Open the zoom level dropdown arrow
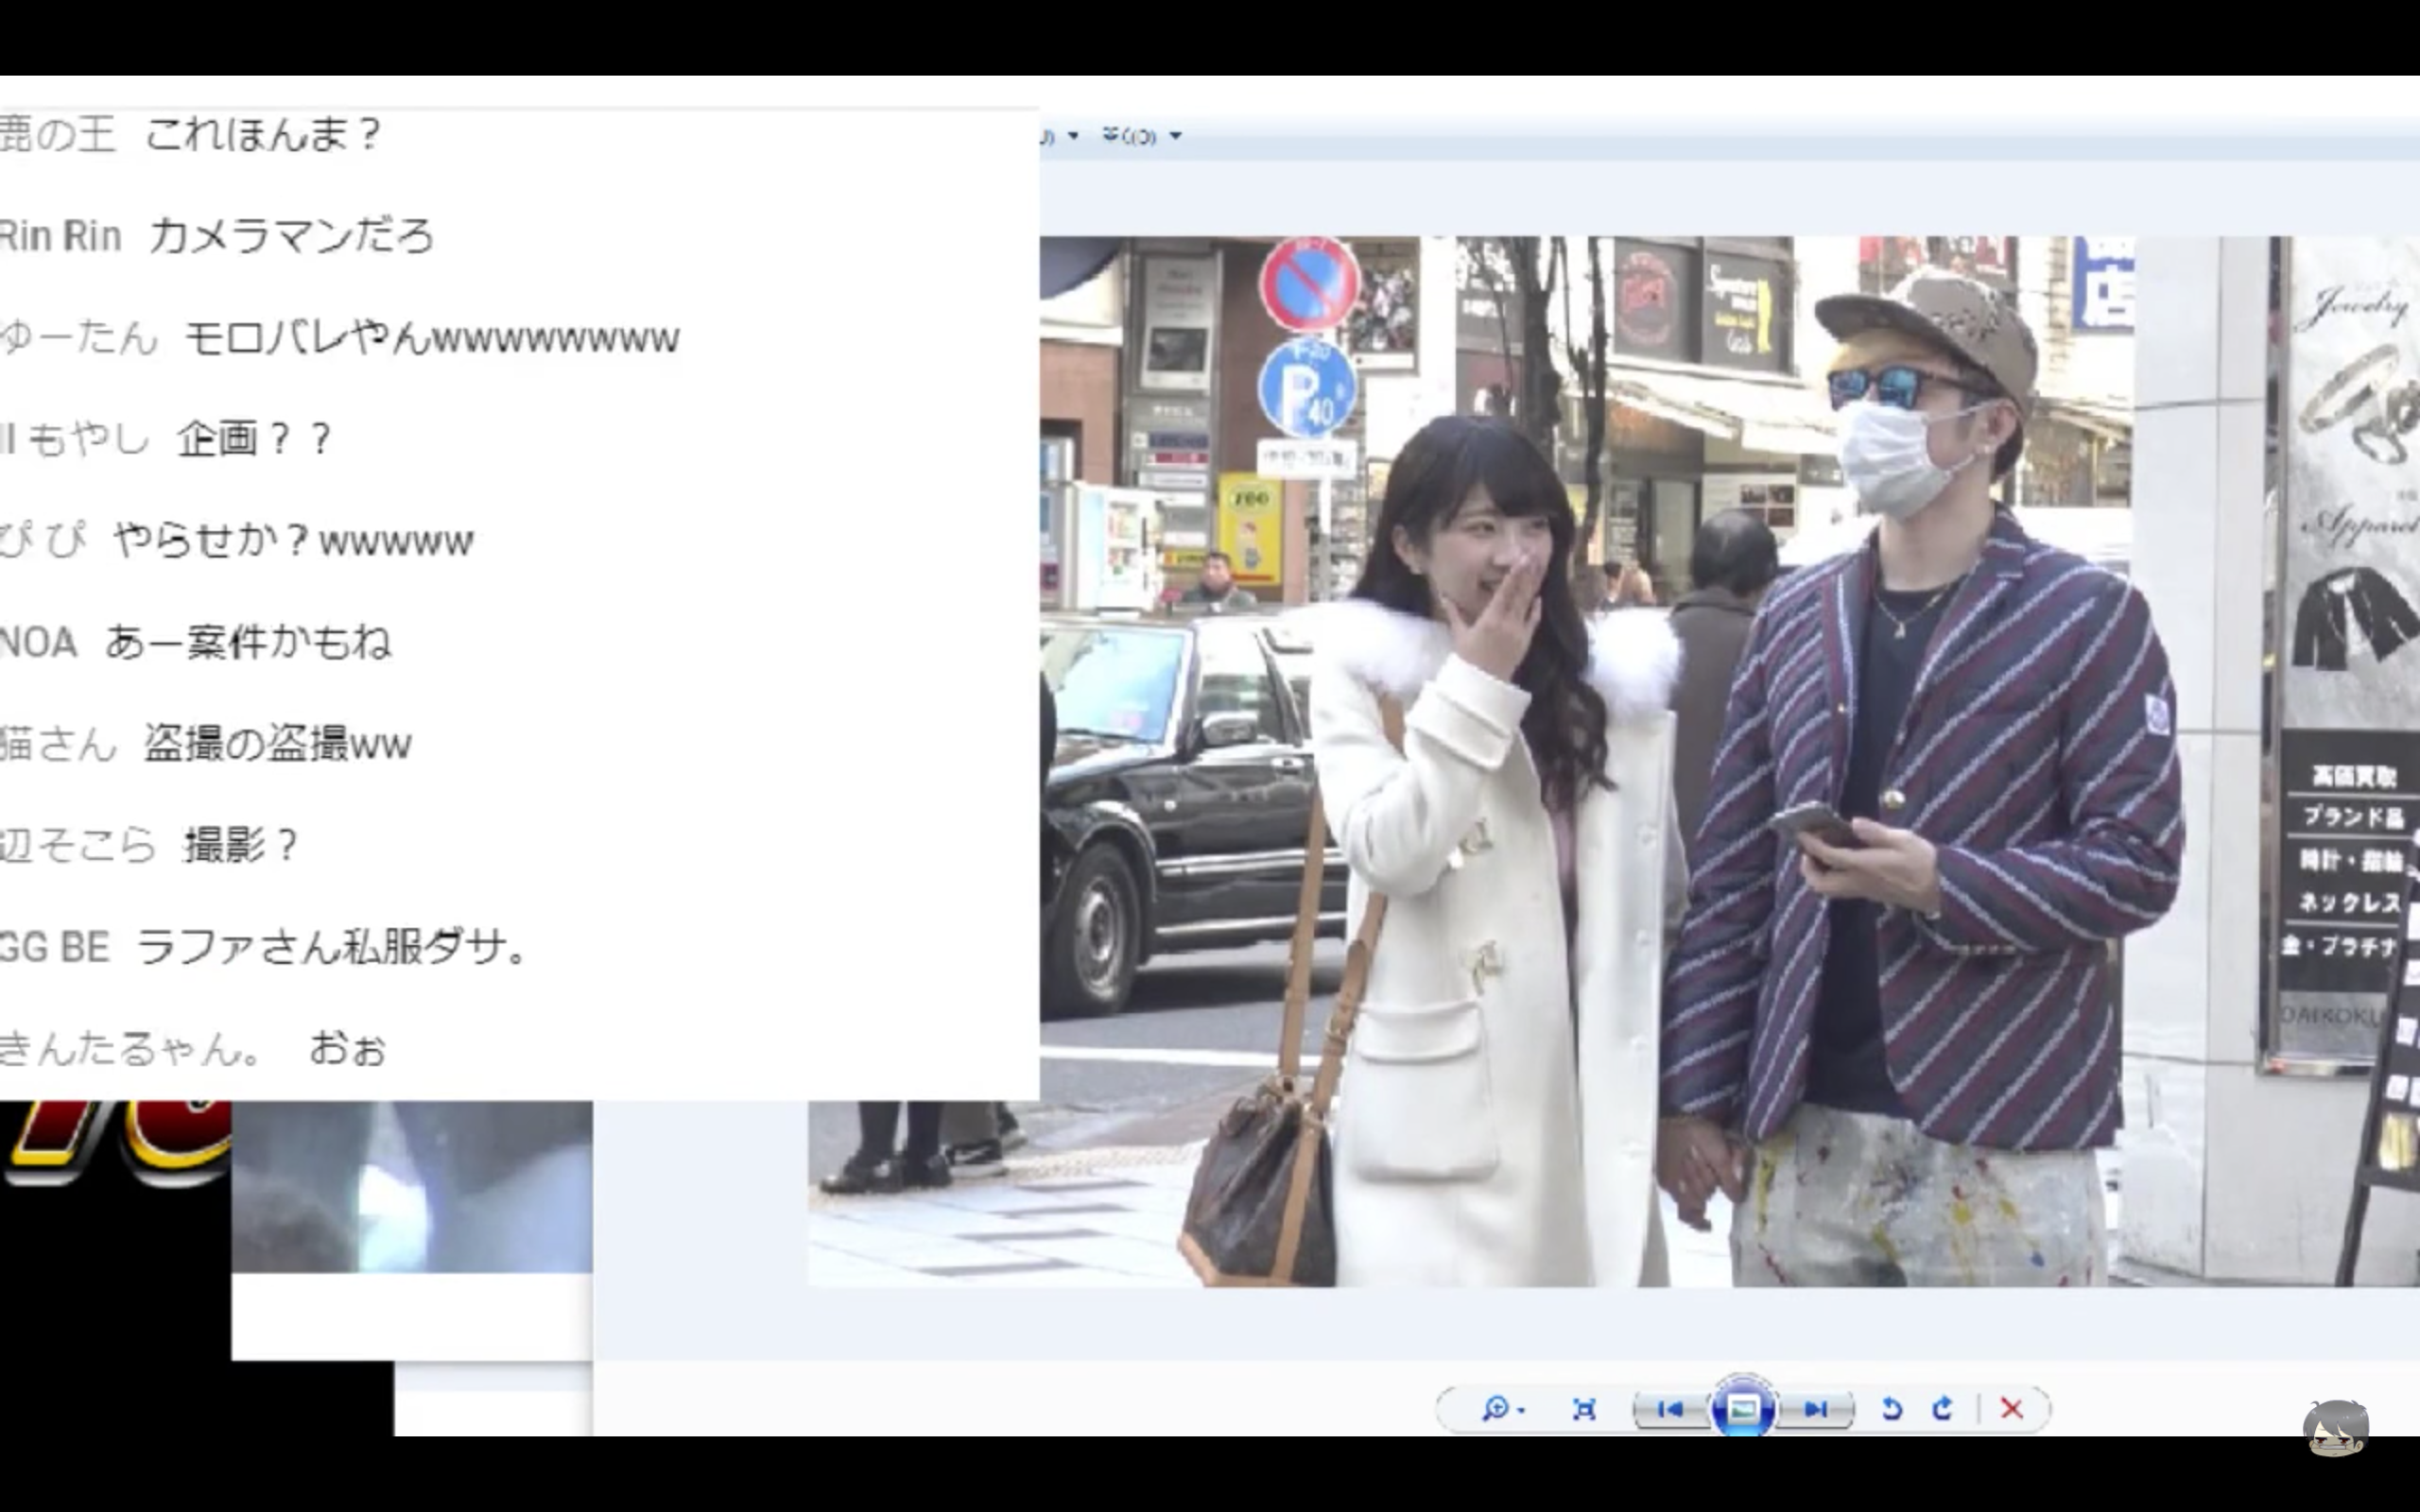The image size is (2420, 1512). [1522, 1411]
